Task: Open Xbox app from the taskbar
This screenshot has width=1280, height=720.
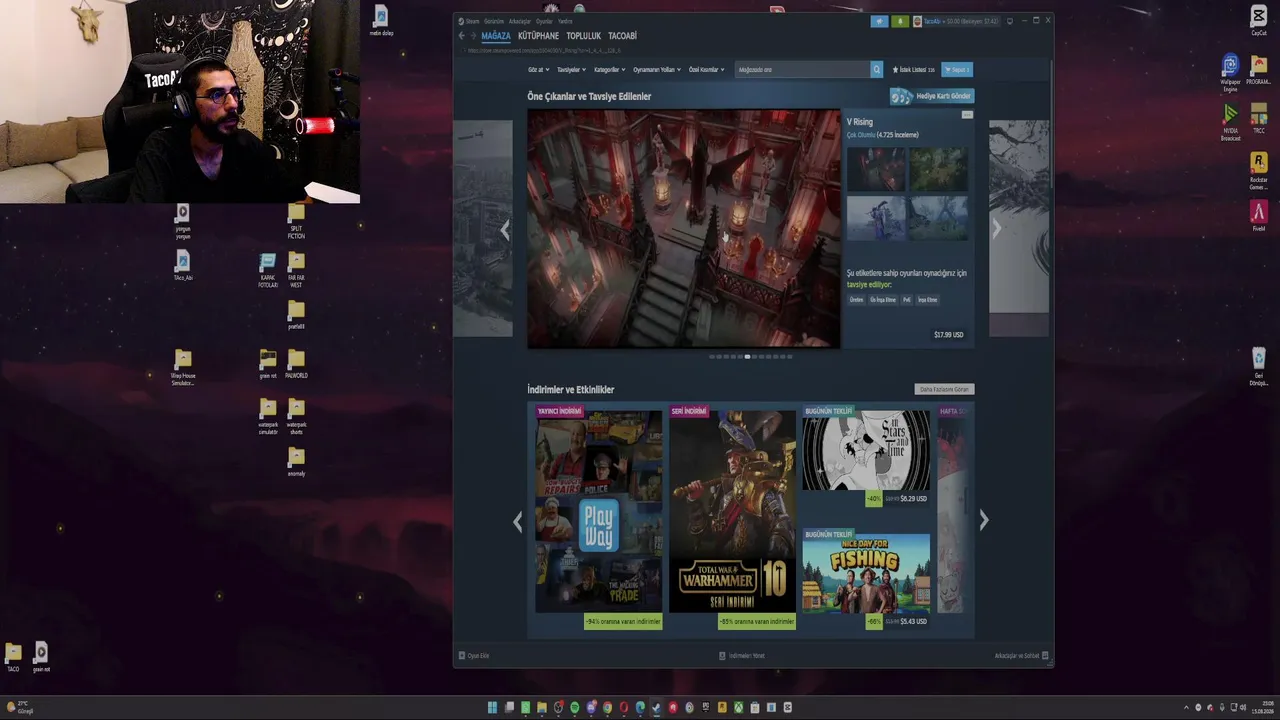Action: tap(739, 708)
